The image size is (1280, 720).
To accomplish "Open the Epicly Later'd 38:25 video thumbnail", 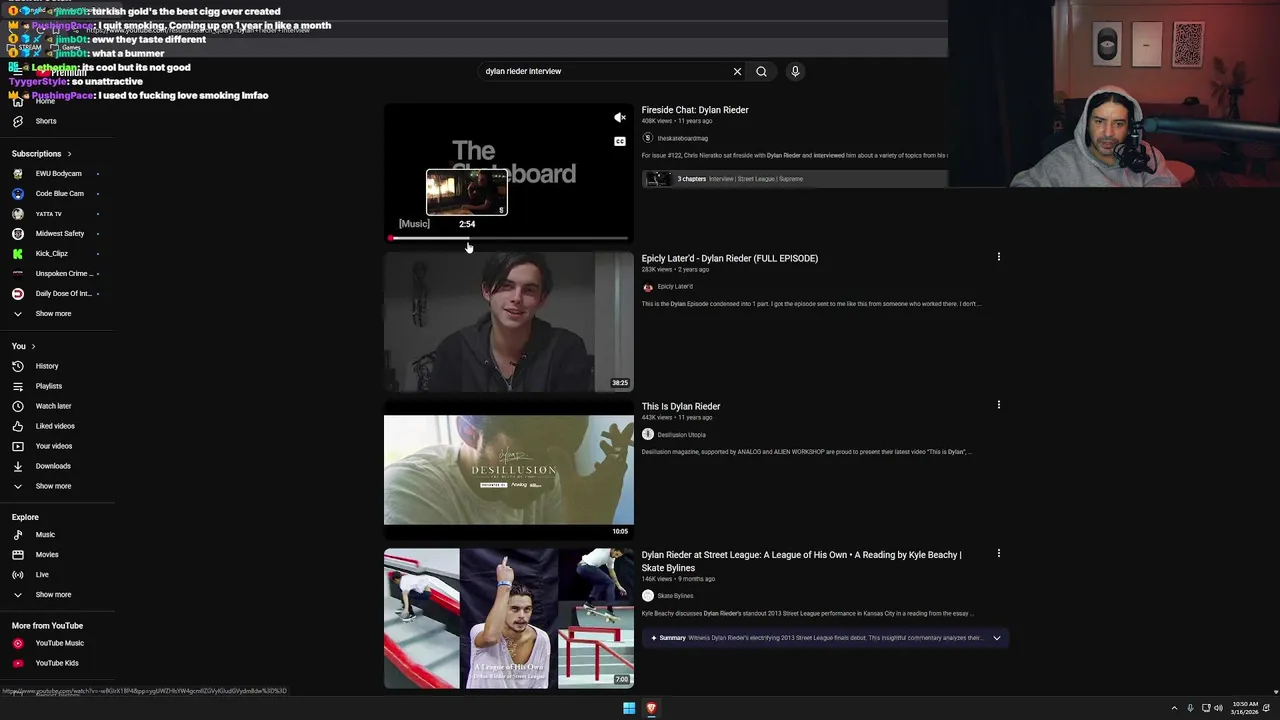I will coord(509,322).
